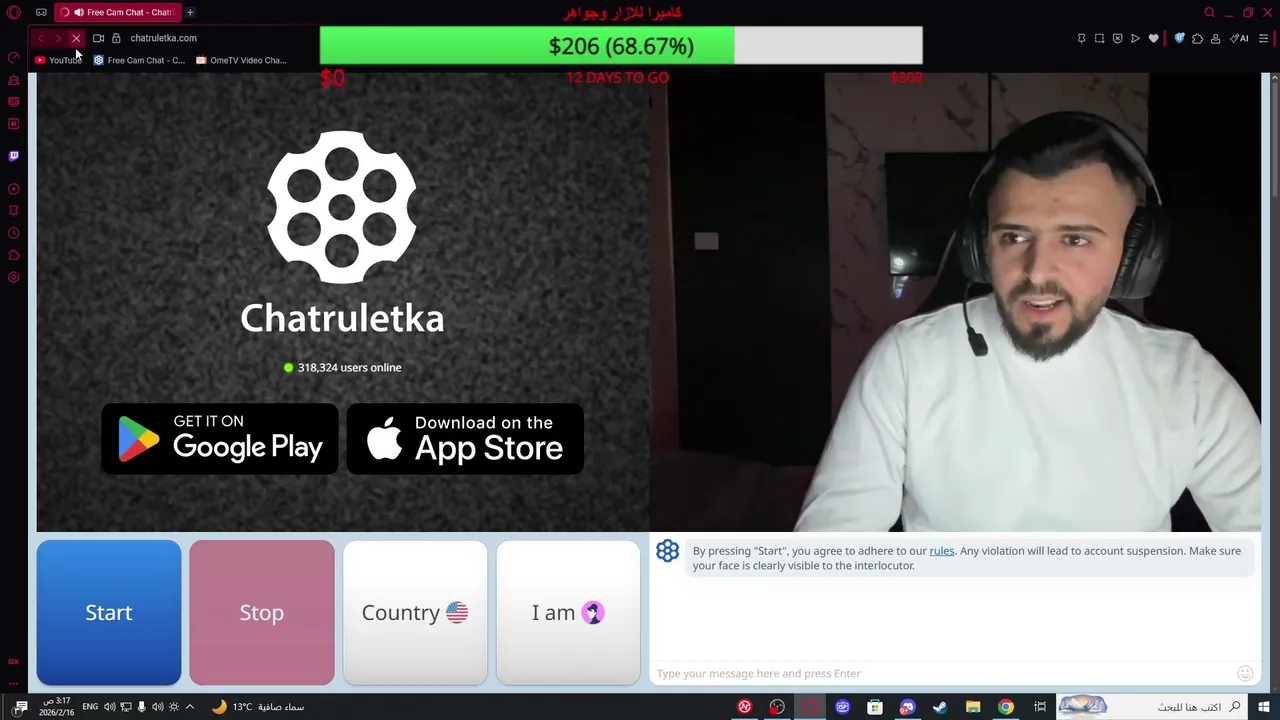Click the webcam video feed
This screenshot has width=1280, height=720.
click(955, 302)
